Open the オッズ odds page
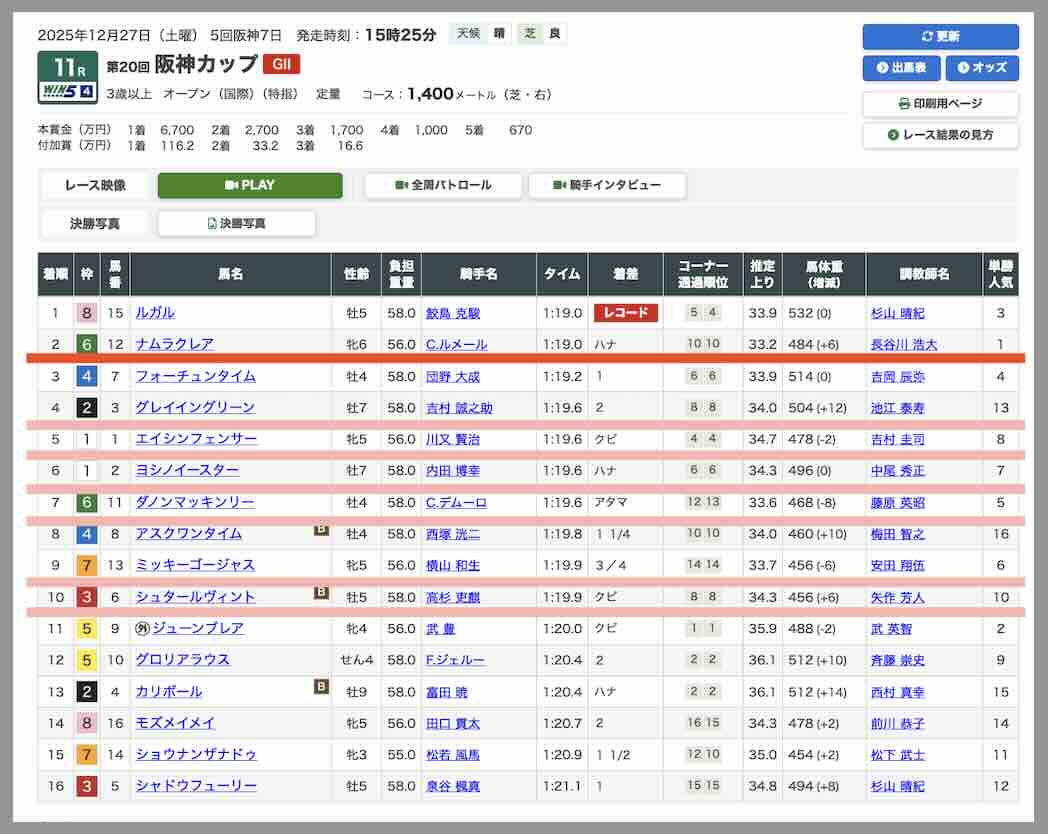Image resolution: width=1048 pixels, height=834 pixels. [981, 68]
